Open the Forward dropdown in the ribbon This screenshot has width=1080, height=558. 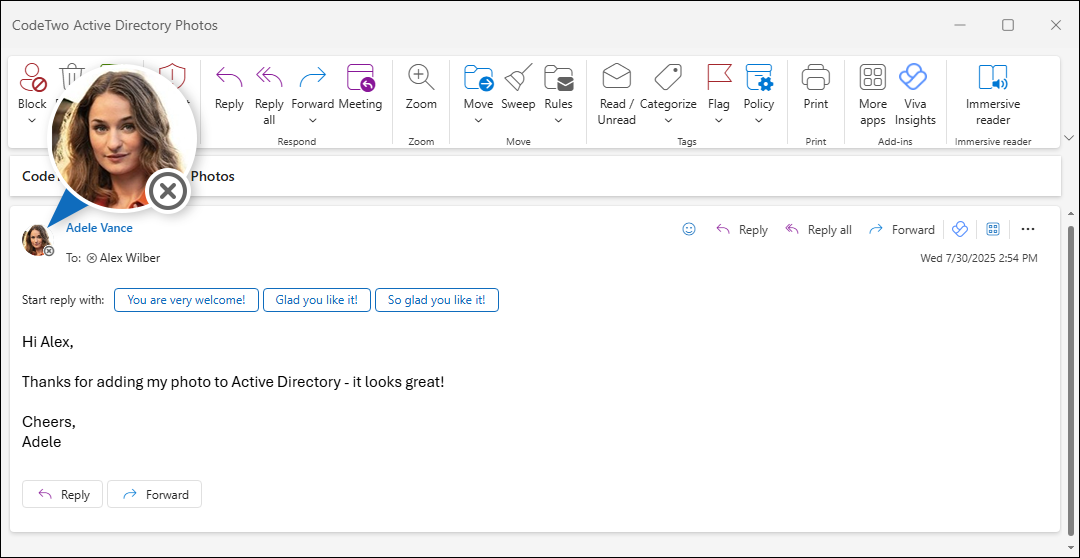[313, 121]
